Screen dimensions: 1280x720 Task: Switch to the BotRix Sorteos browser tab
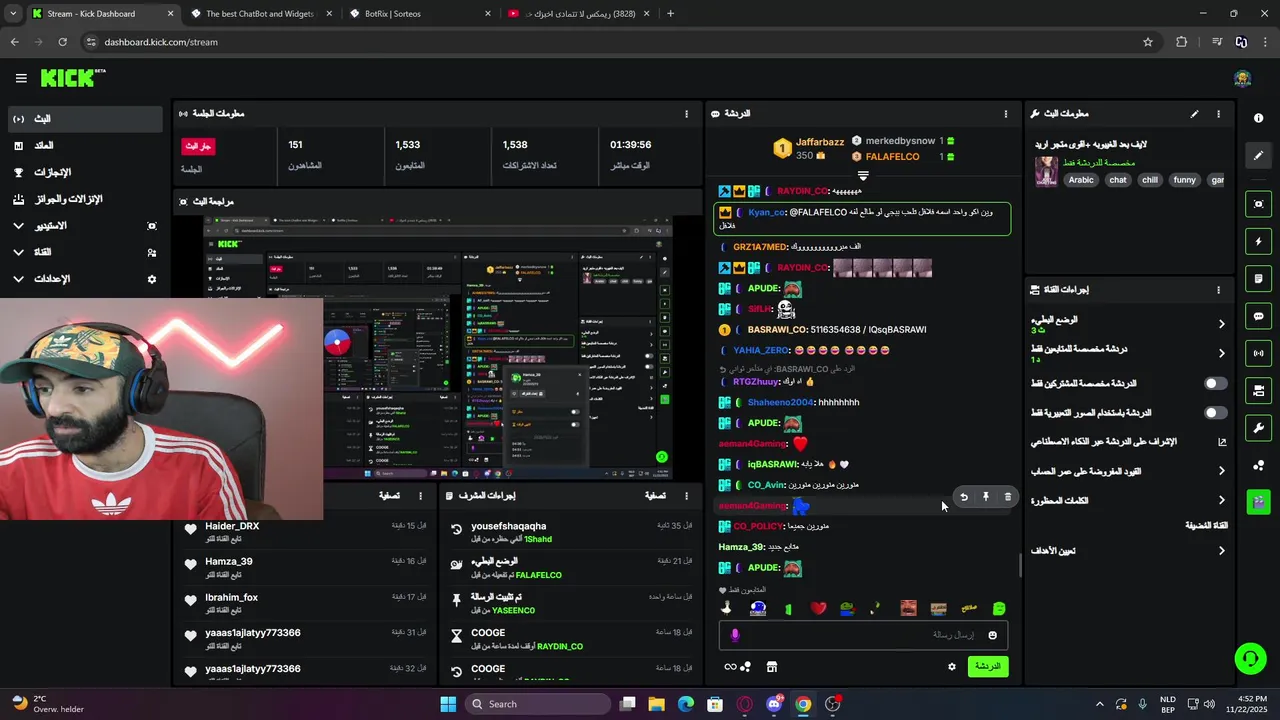(420, 14)
